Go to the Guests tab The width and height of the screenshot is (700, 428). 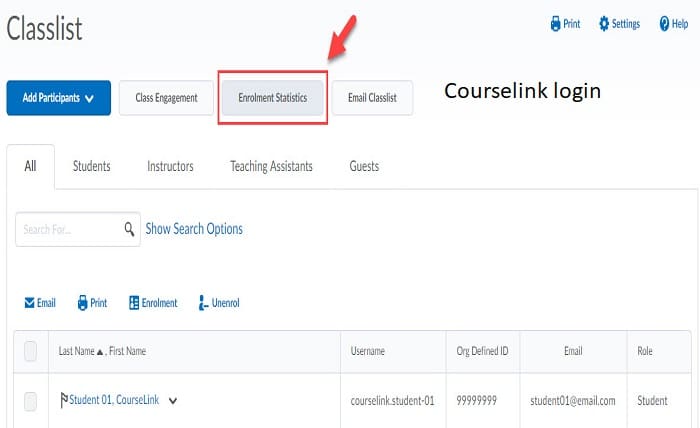[364, 166]
